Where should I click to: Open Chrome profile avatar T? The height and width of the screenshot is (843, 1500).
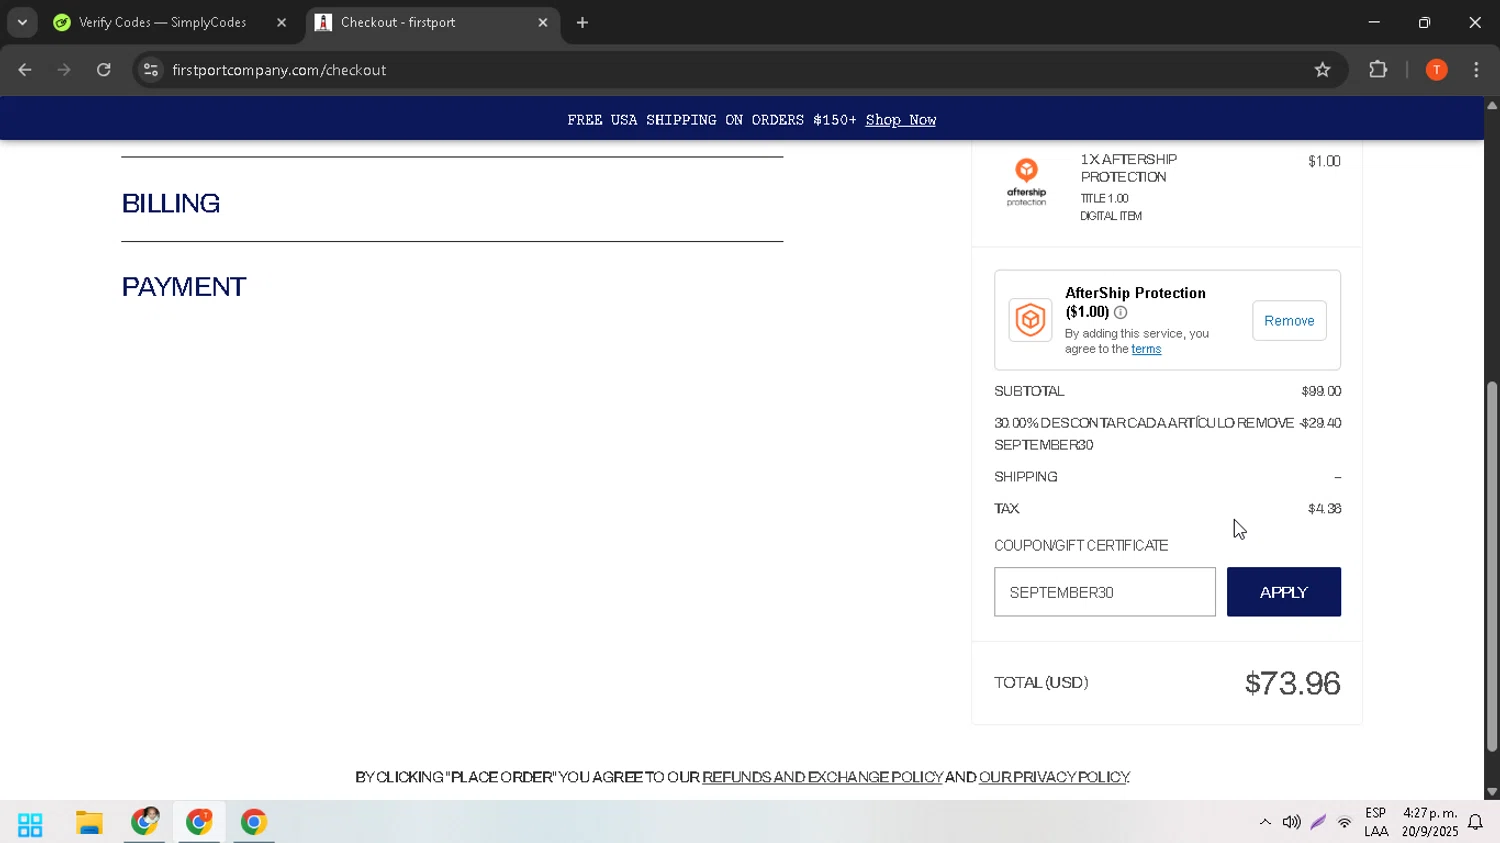point(1436,70)
